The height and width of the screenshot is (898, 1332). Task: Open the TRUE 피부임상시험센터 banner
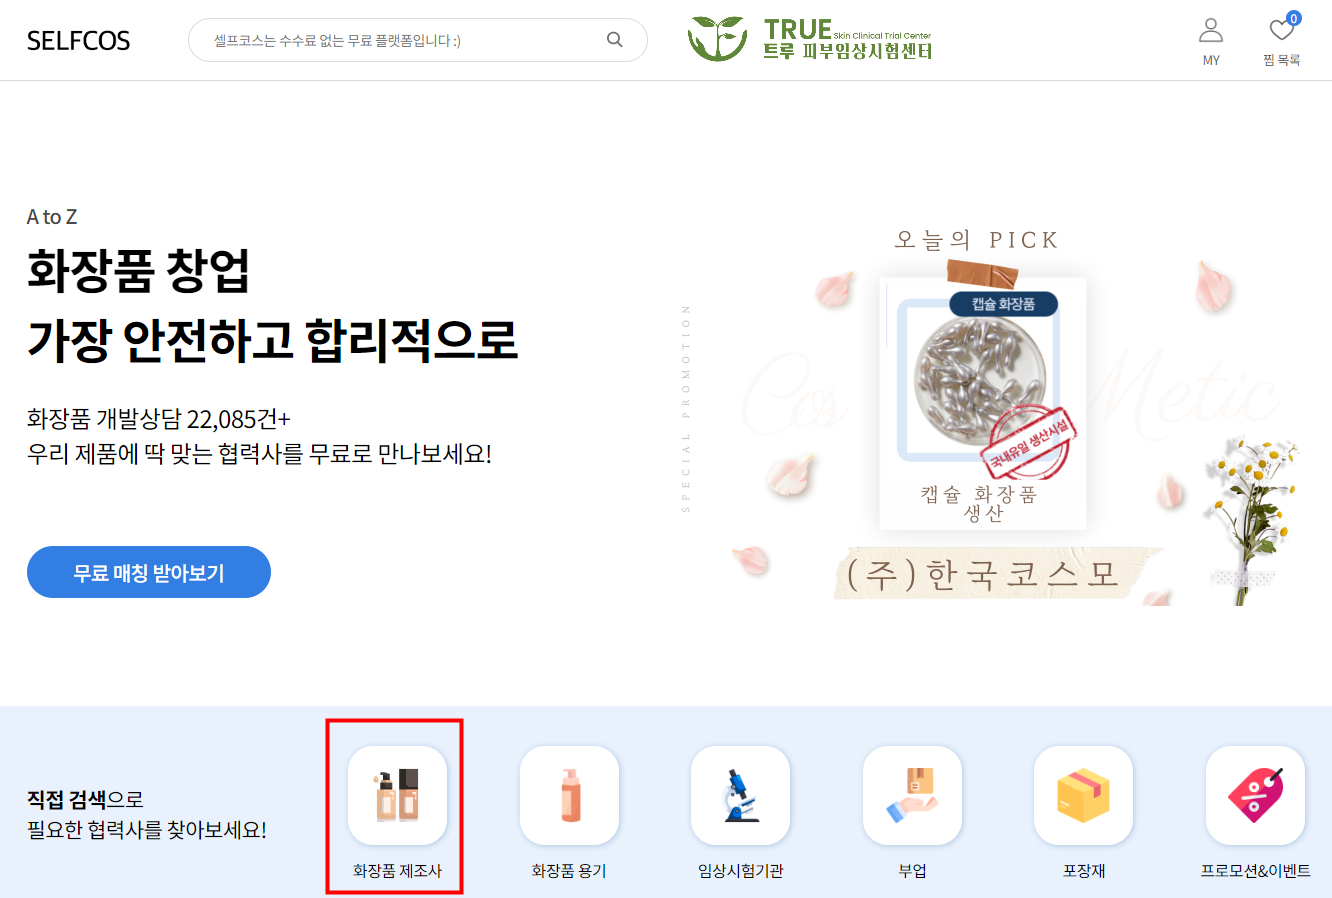coord(810,39)
